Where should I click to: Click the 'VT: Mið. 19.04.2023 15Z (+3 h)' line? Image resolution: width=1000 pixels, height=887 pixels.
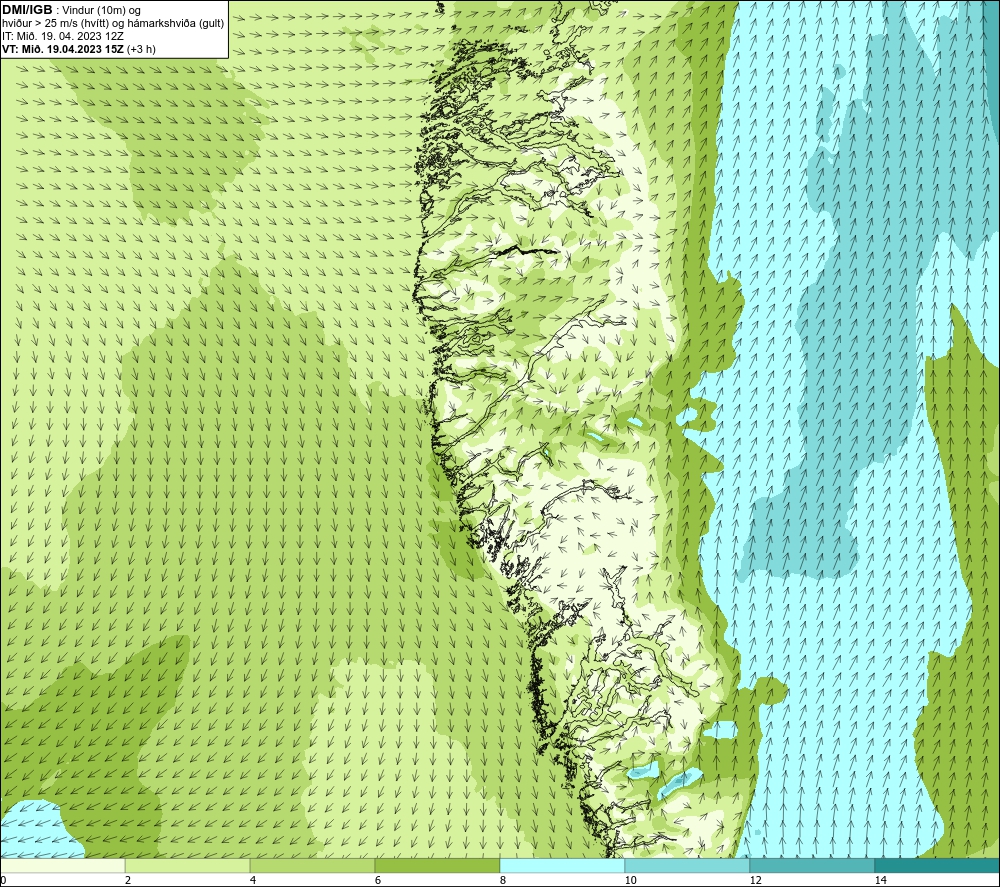pyautogui.click(x=79, y=49)
